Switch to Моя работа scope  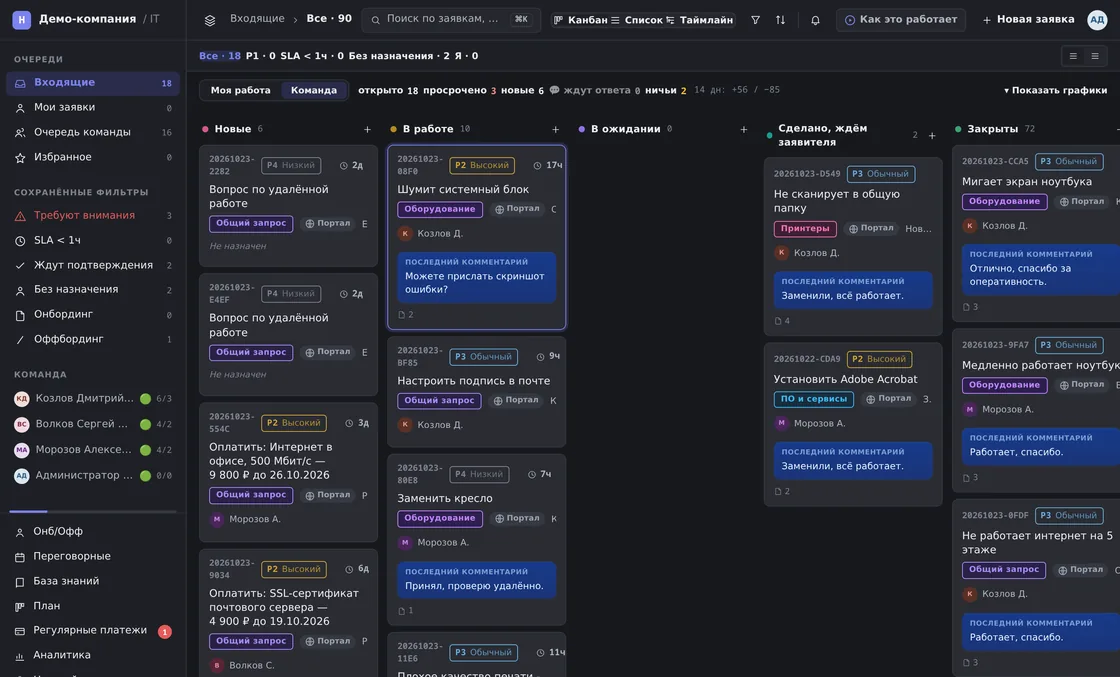click(x=241, y=91)
